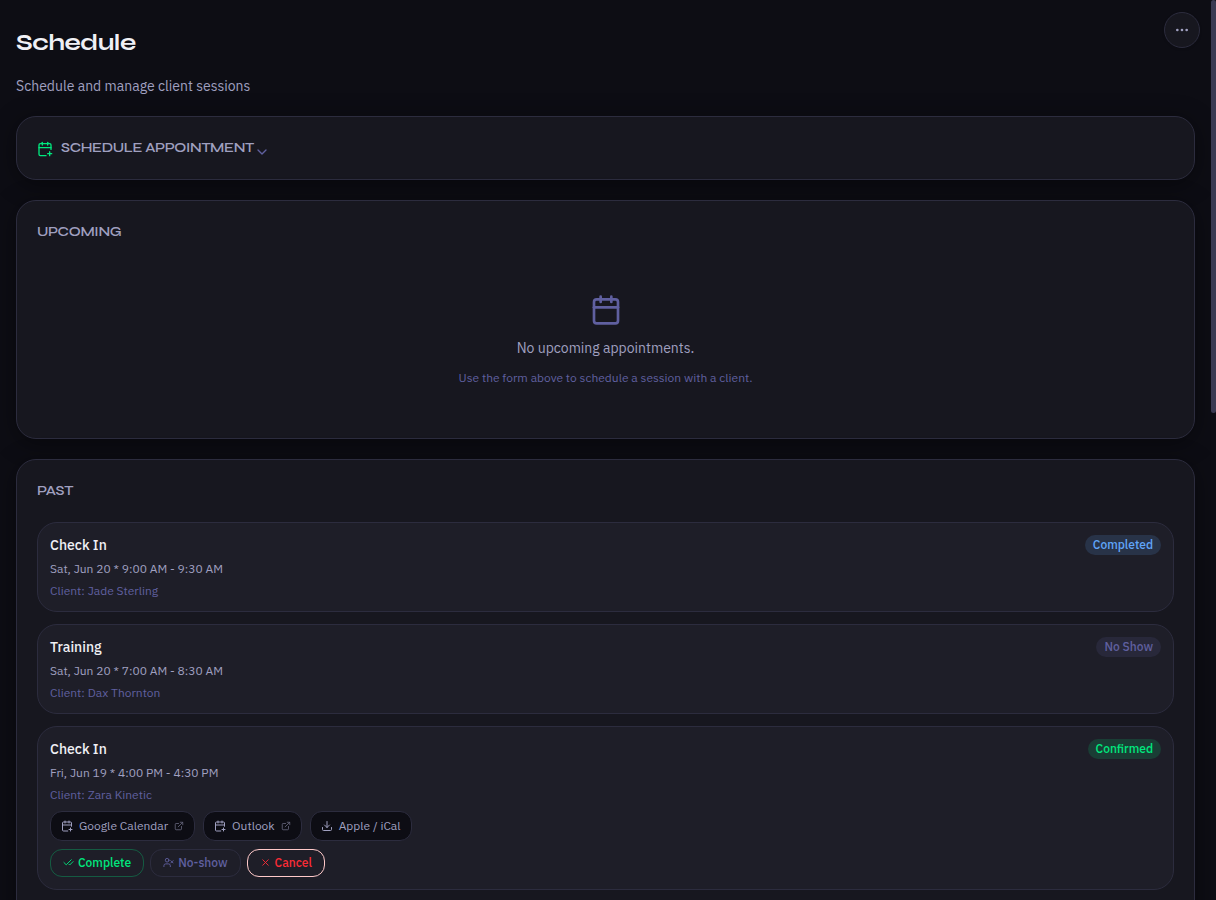This screenshot has width=1216, height=900.
Task: Mark Zara Kinetic check-in as Complete
Action: point(97,863)
